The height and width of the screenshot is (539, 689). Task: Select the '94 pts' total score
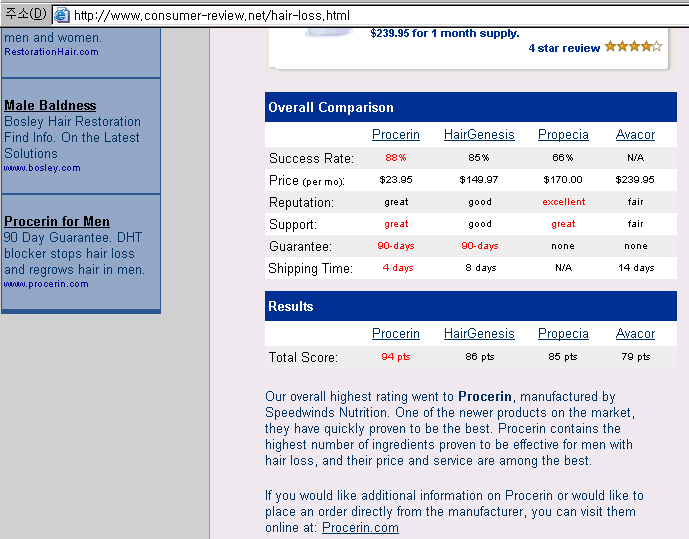[x=395, y=357]
